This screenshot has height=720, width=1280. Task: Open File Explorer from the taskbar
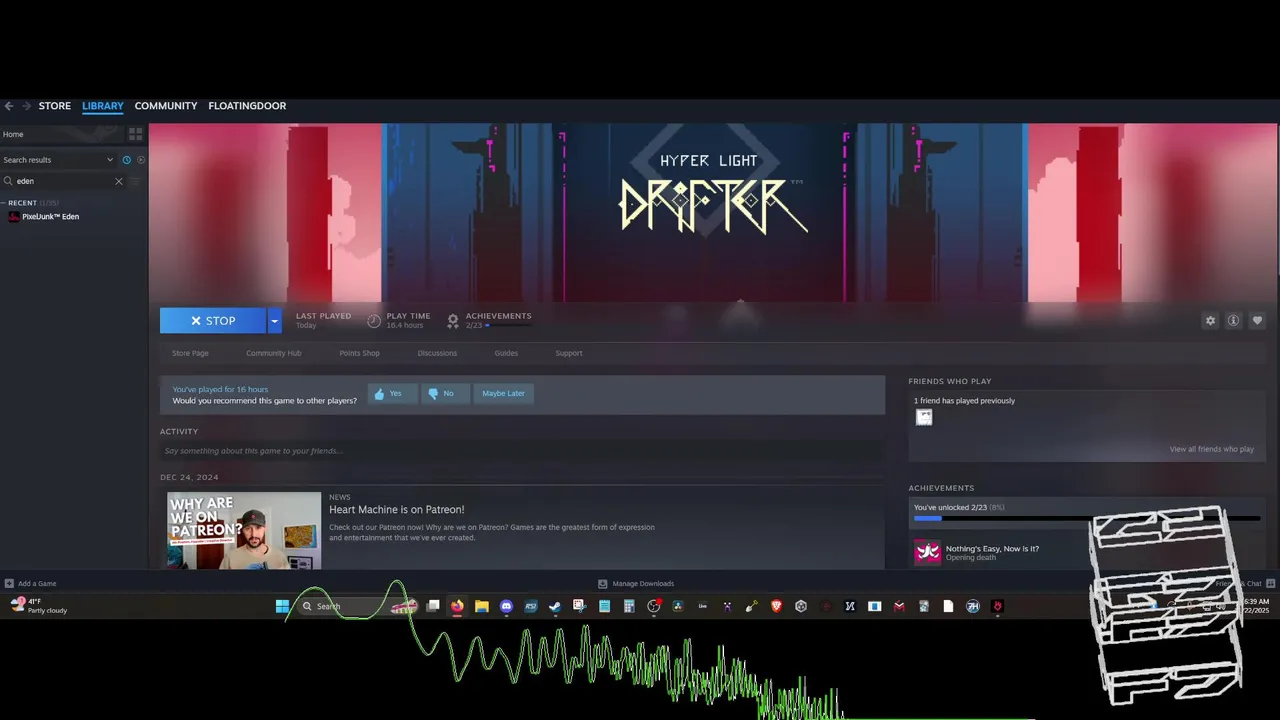tap(482, 606)
